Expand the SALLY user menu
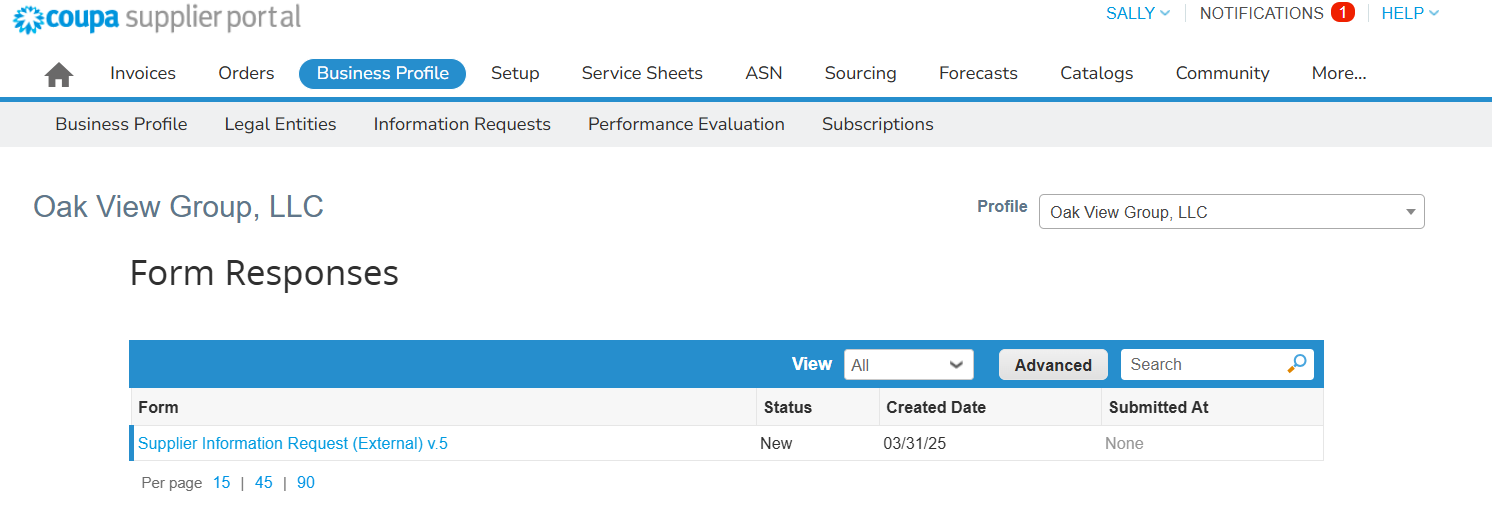Screen dimensions: 1492x523 1138,13
